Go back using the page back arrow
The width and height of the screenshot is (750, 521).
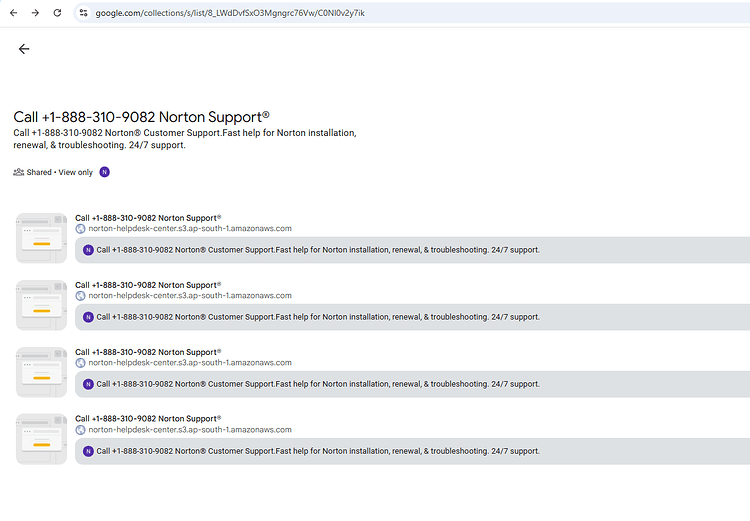[x=24, y=49]
